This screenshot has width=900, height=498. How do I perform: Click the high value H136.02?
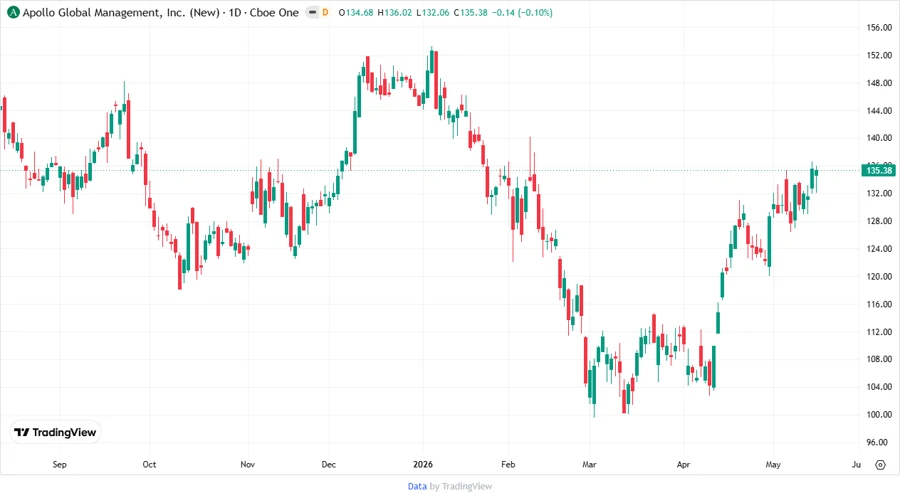[x=395, y=13]
